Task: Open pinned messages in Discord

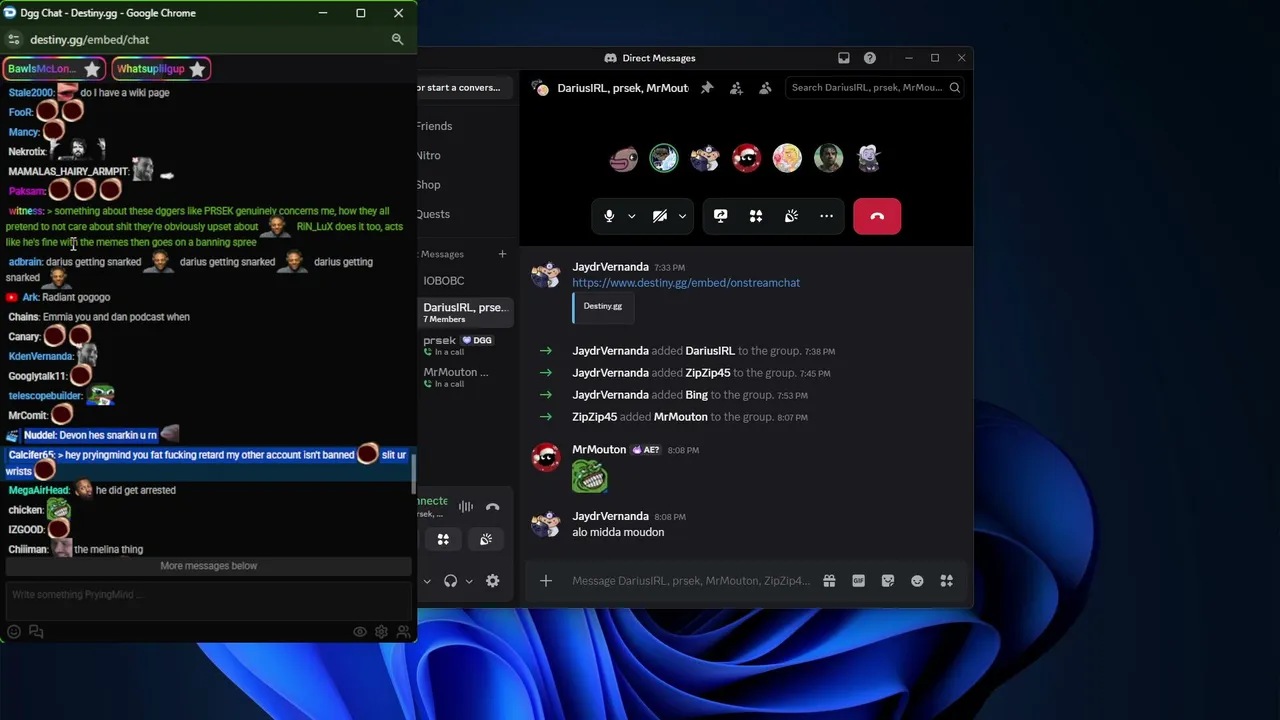Action: pos(707,88)
